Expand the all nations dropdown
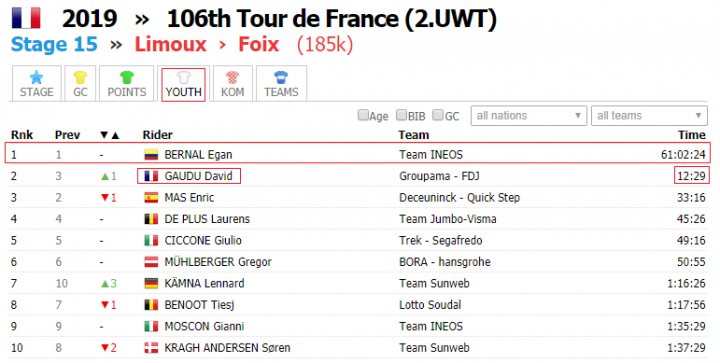 coord(529,116)
